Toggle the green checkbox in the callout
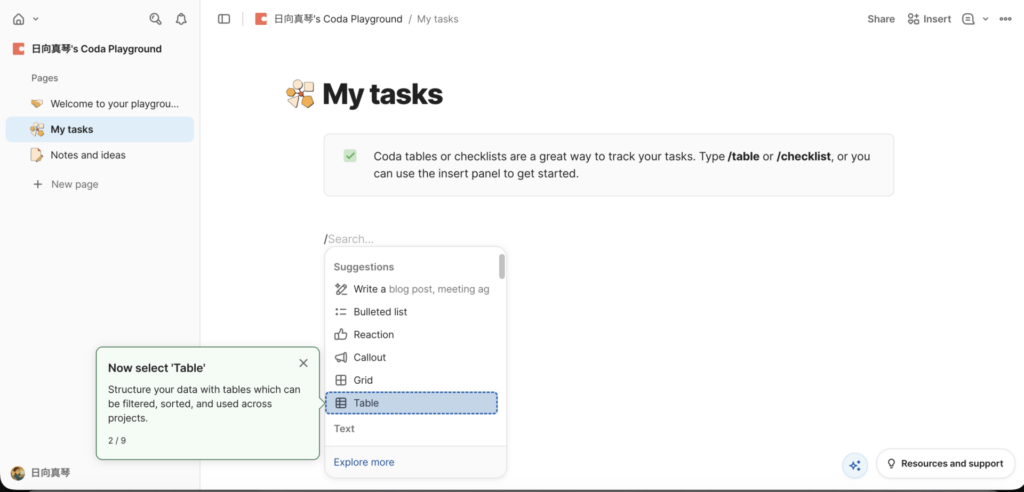1024x492 pixels. tap(350, 156)
